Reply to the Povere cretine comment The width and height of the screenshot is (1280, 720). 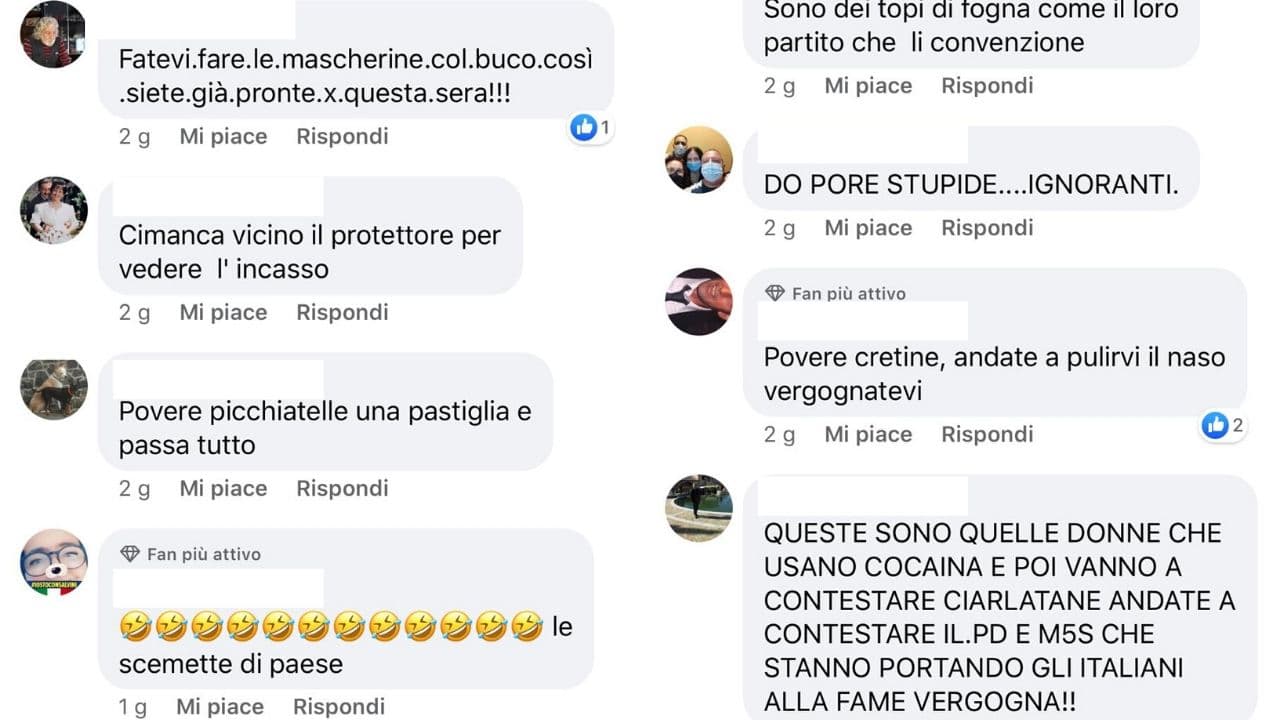(987, 434)
